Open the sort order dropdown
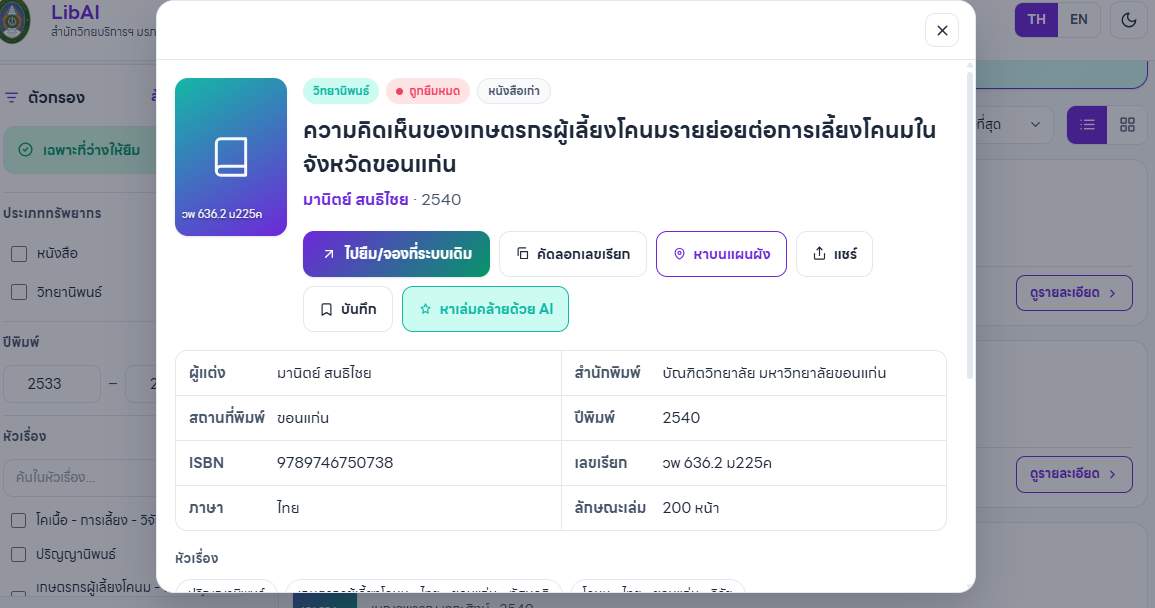 (1009, 125)
